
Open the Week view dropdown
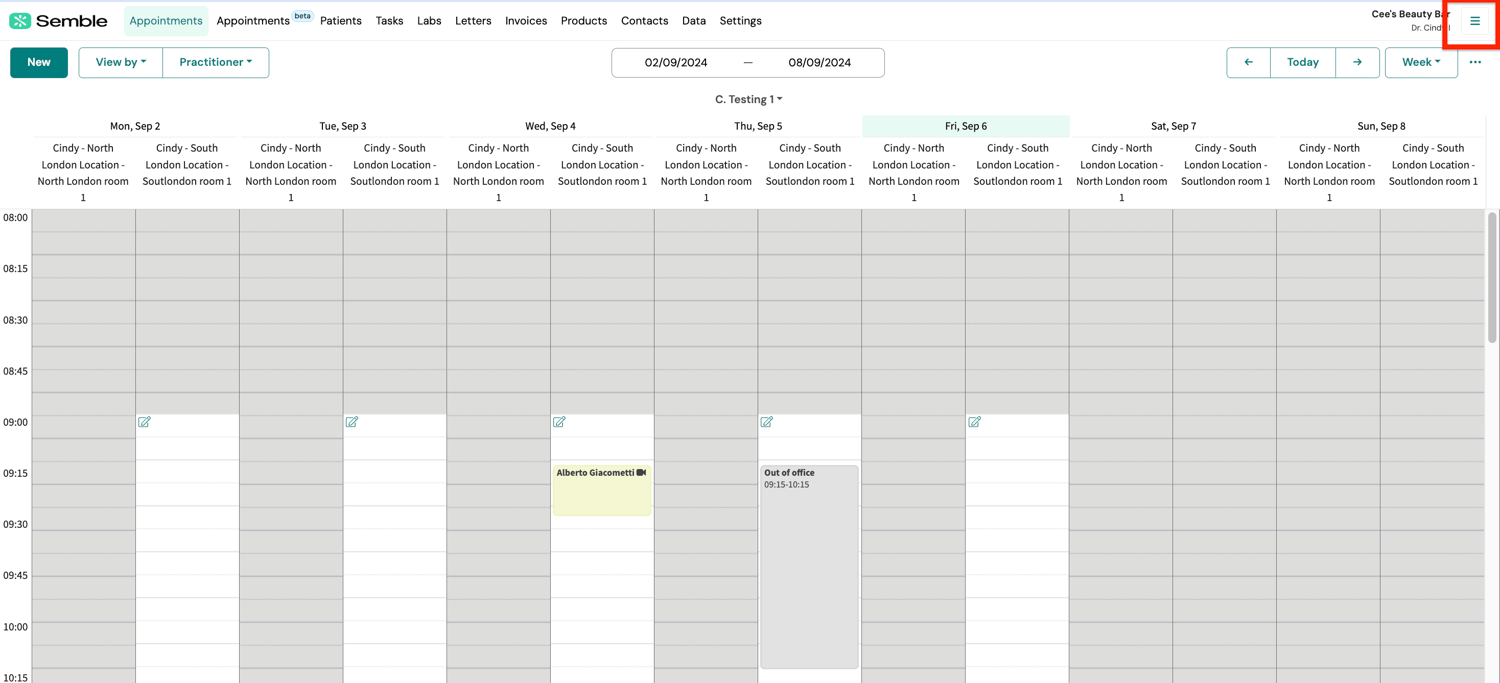click(1420, 62)
